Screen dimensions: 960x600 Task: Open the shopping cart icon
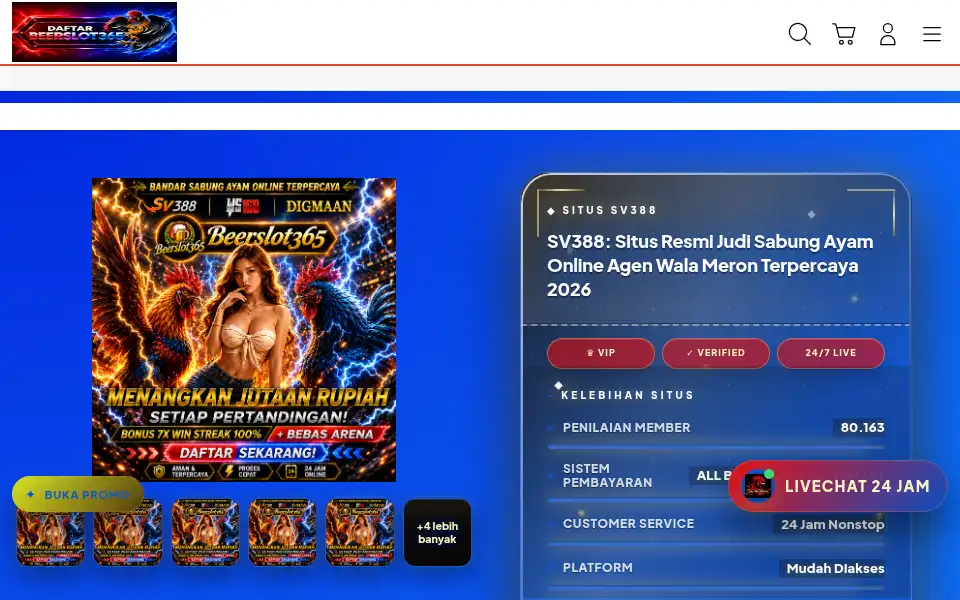(844, 34)
